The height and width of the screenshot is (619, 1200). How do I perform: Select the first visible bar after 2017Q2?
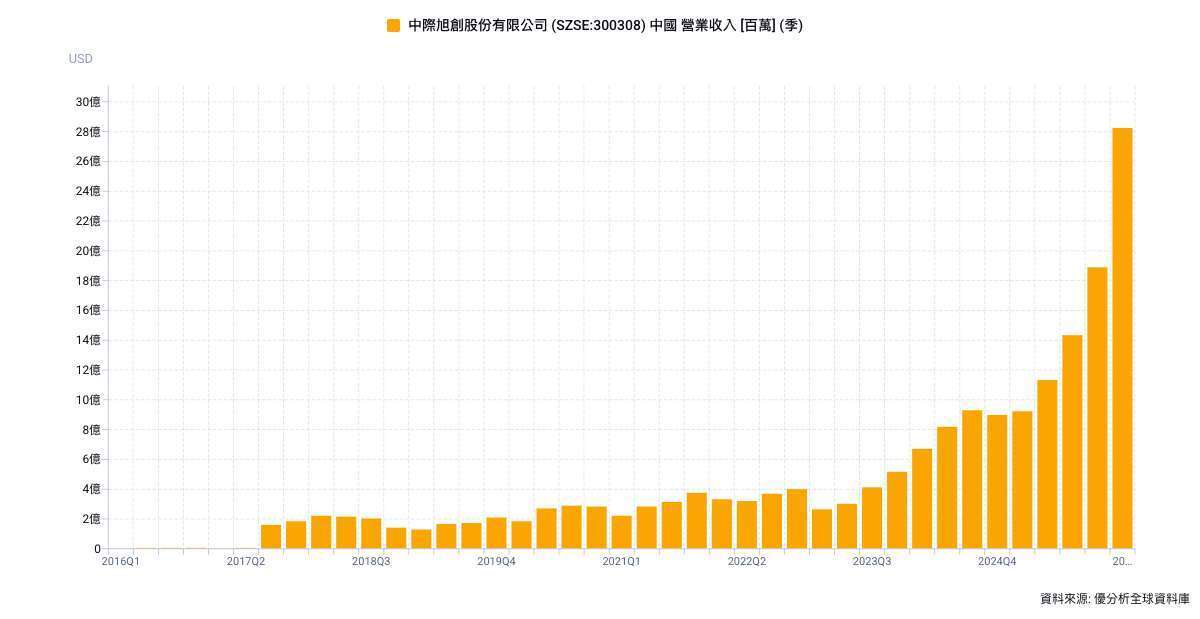coord(271,536)
